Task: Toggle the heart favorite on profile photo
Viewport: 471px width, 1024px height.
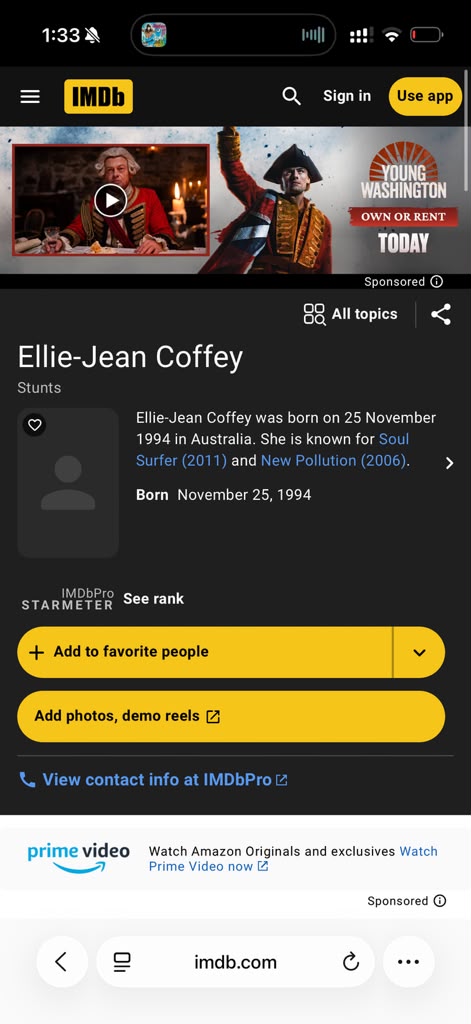Action: 35,425
